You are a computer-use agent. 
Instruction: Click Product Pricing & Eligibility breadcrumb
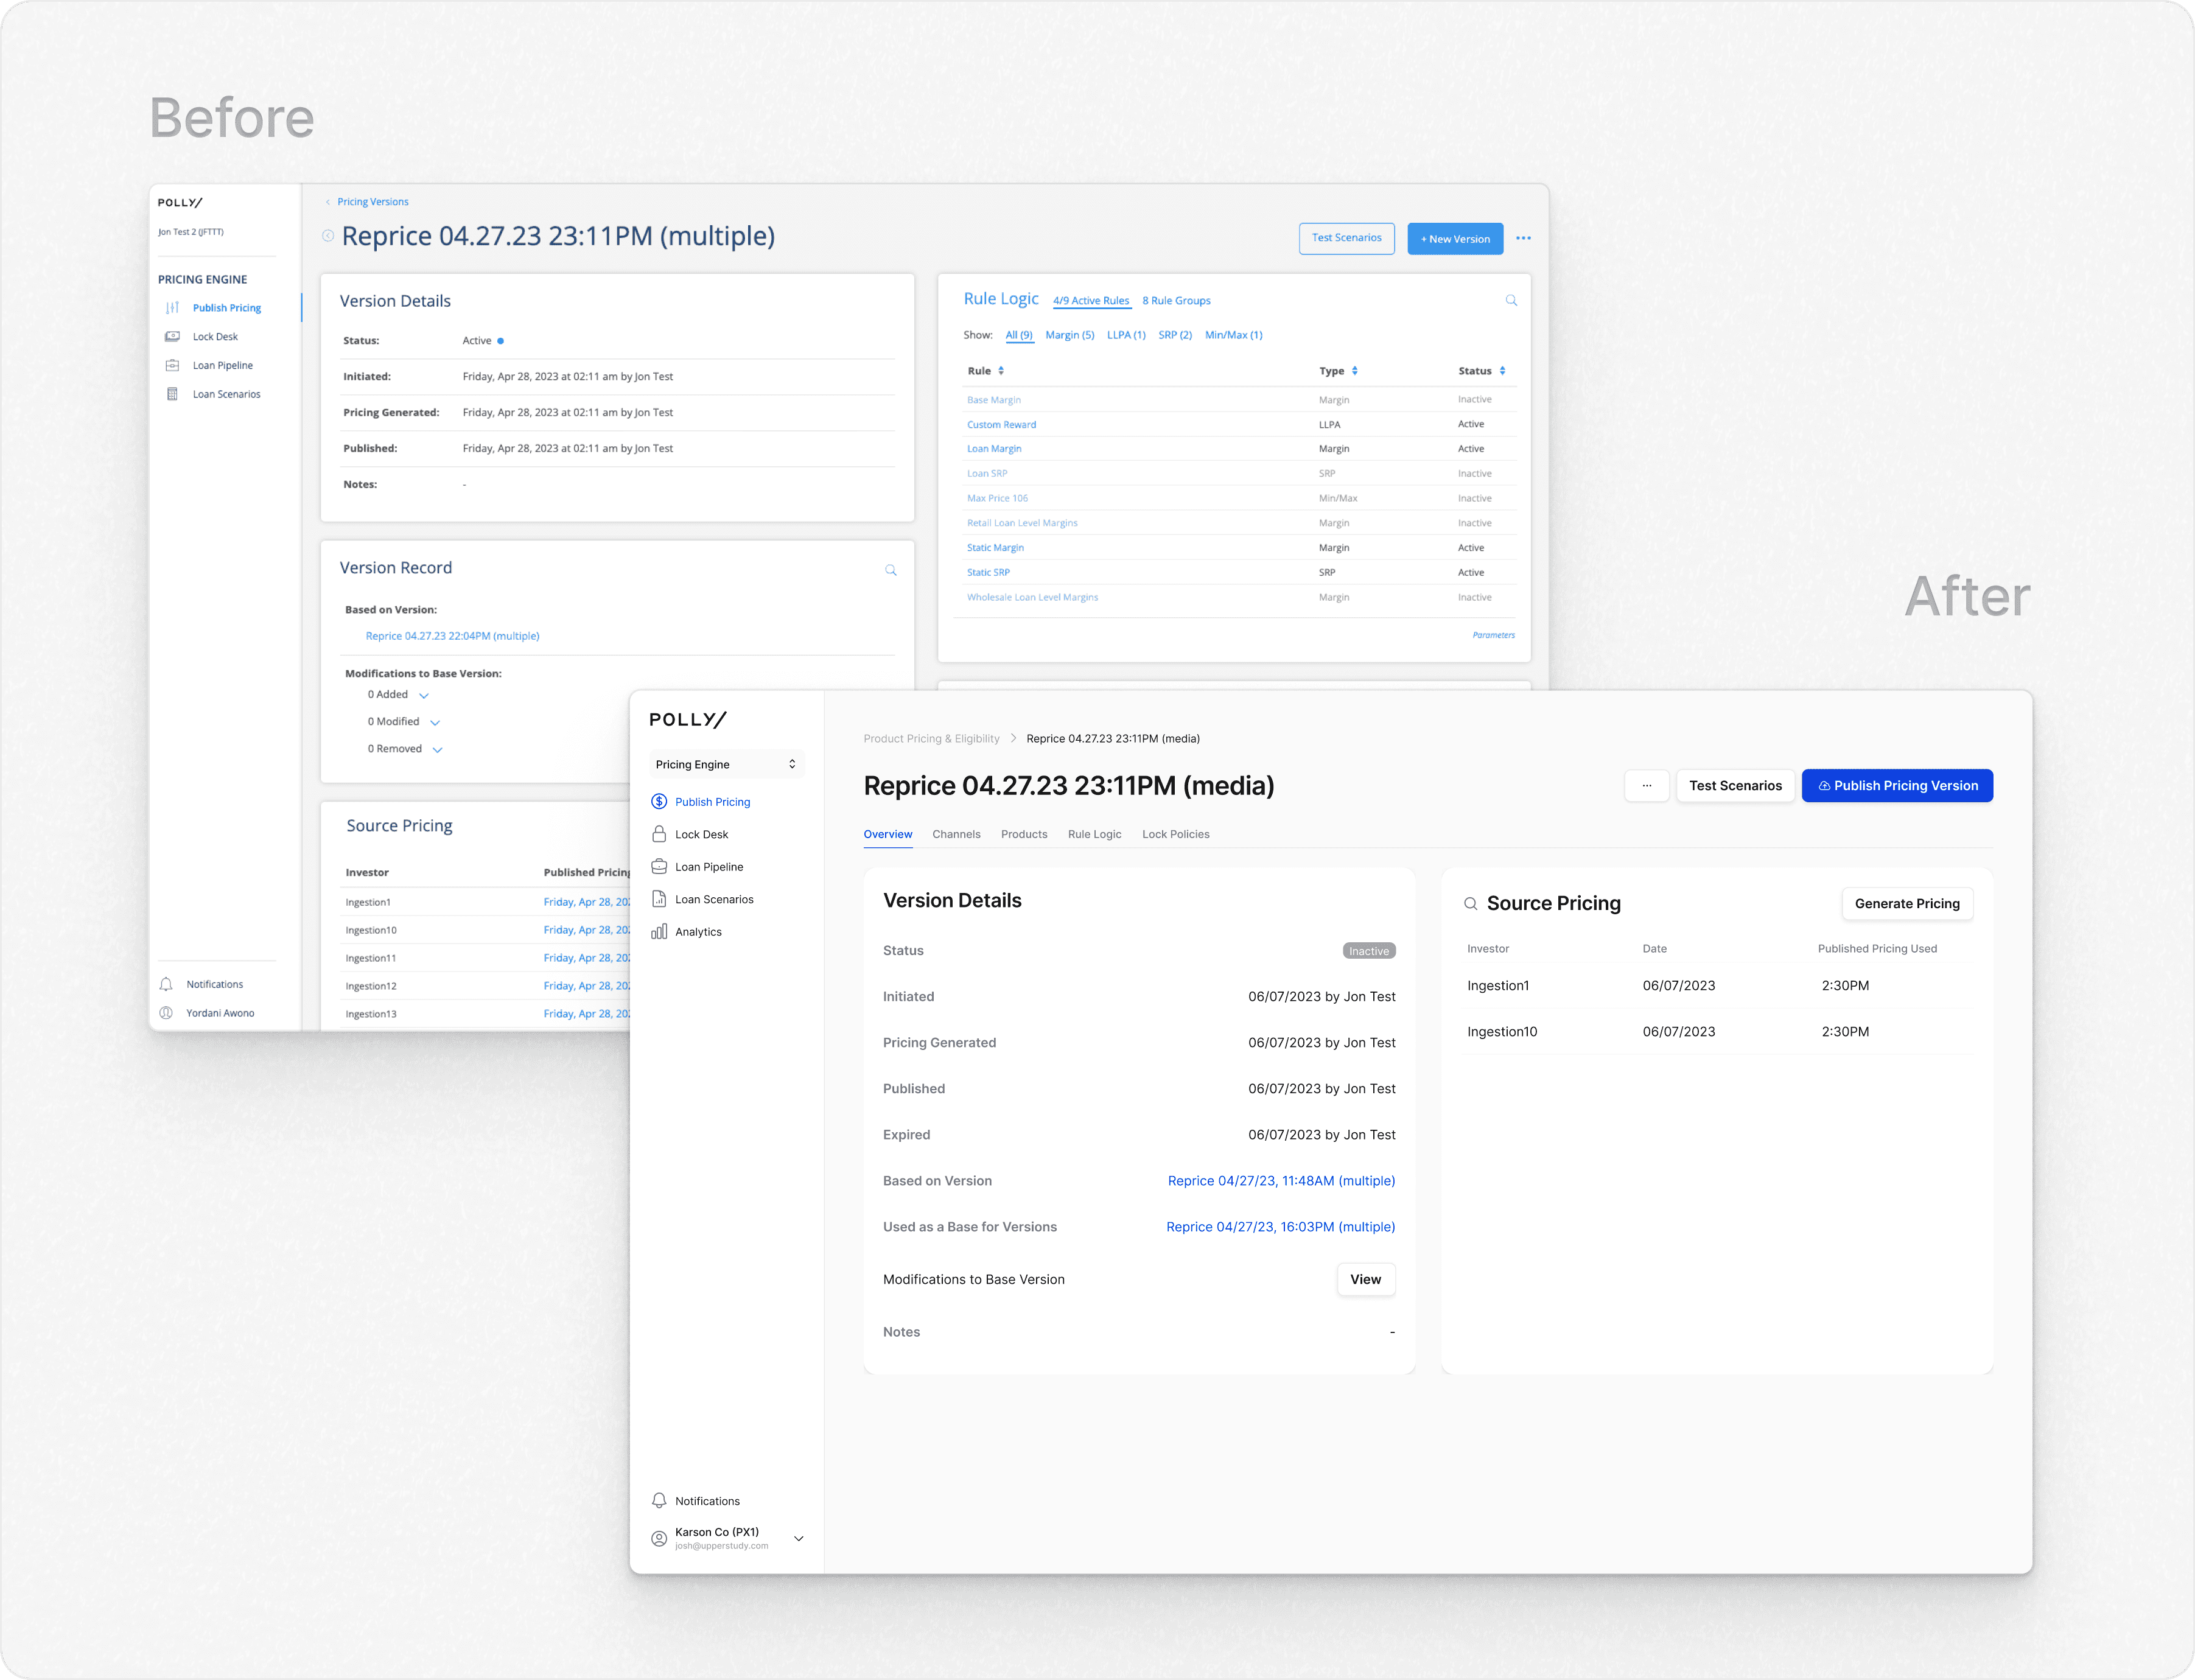point(931,738)
